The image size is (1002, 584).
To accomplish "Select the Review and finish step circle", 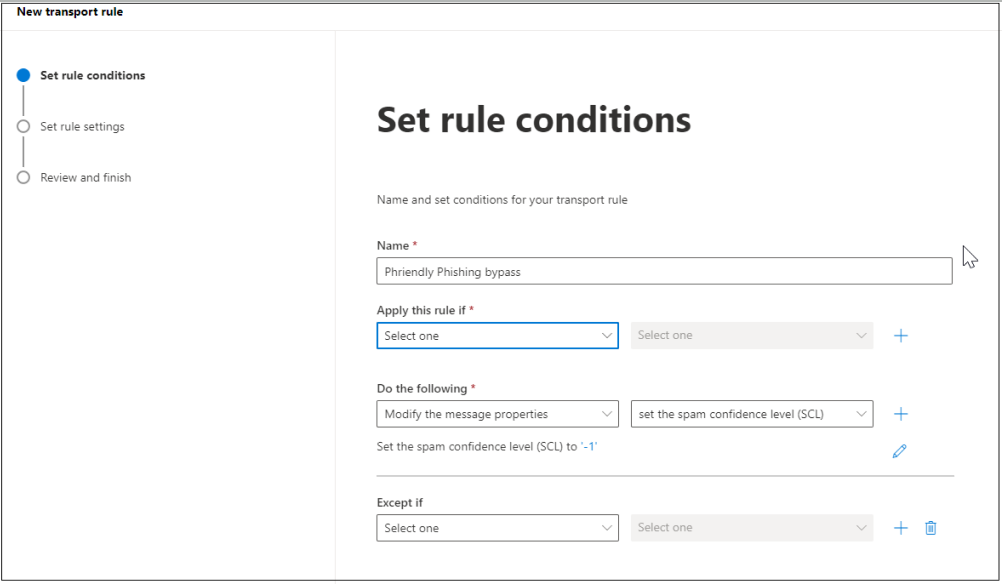I will coord(24,178).
